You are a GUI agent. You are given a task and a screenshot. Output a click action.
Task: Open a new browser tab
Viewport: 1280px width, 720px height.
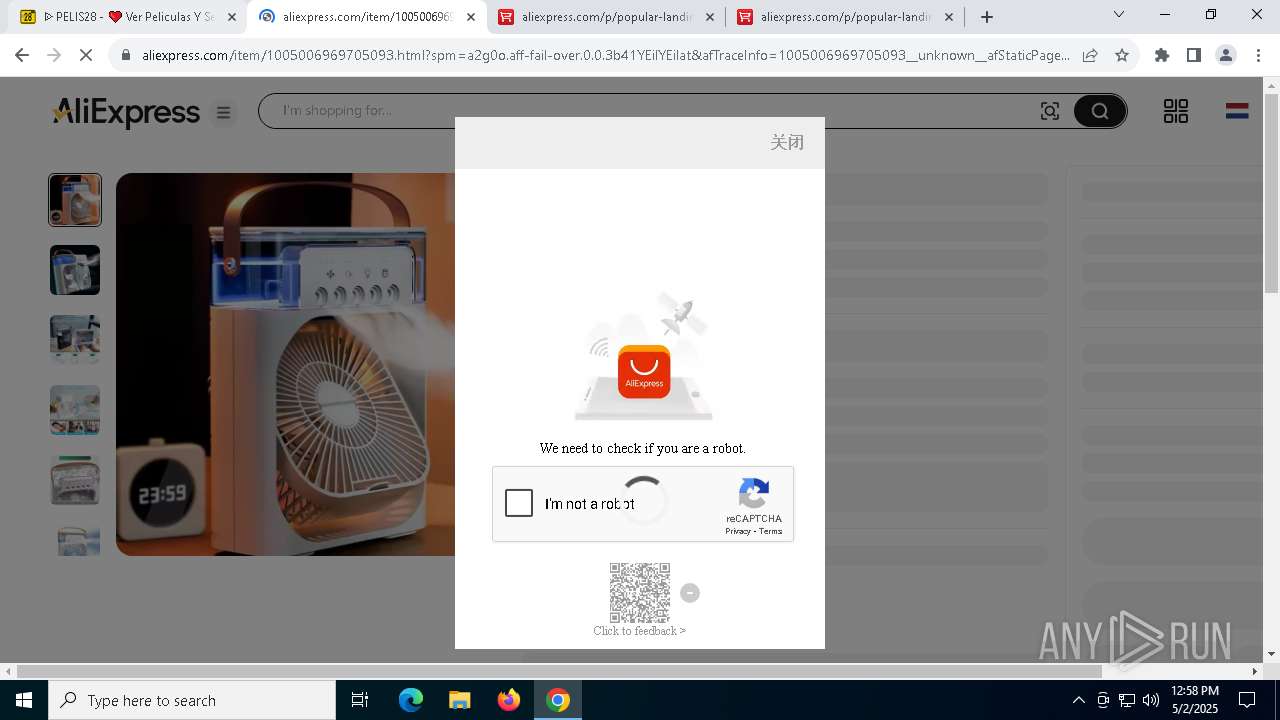987,17
